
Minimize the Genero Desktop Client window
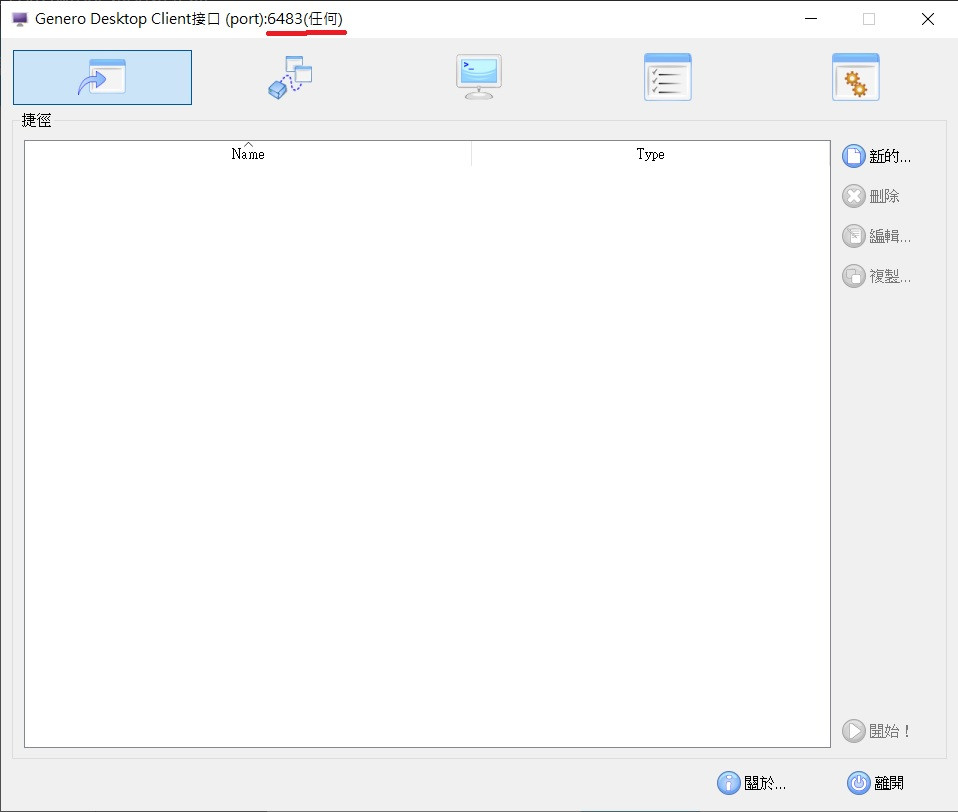tap(811, 19)
